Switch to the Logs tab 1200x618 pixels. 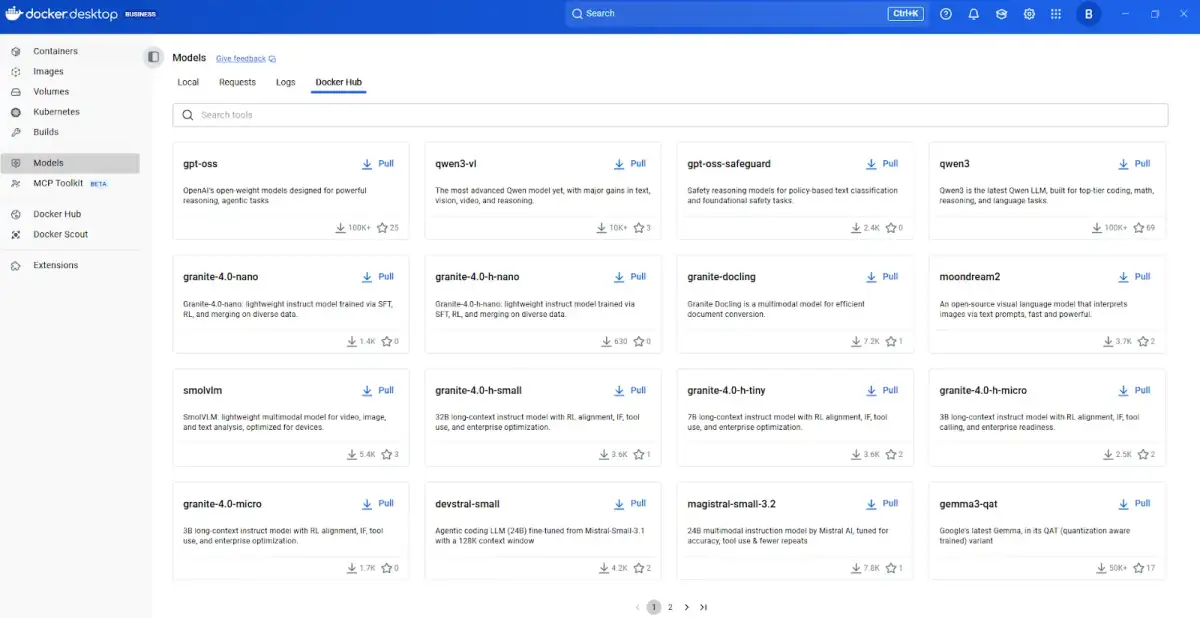[286, 82]
